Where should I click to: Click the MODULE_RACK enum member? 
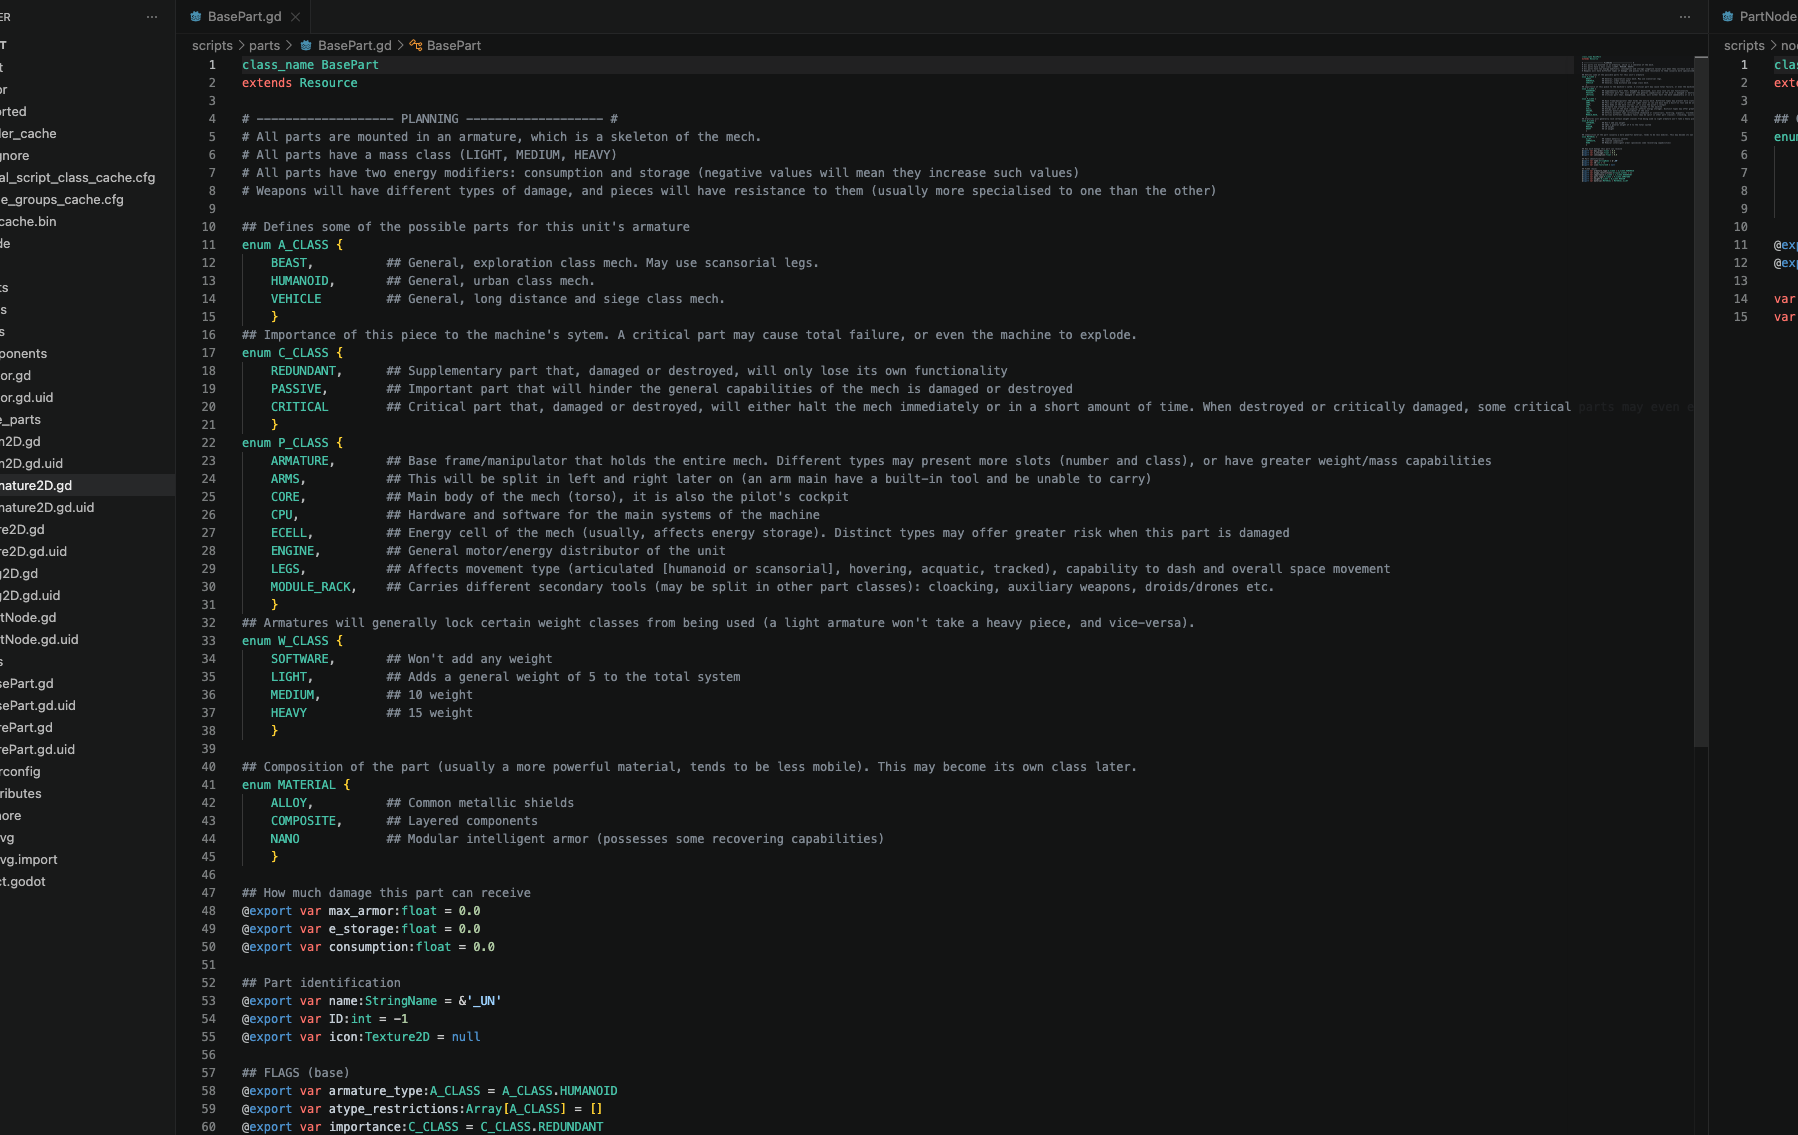(x=313, y=587)
